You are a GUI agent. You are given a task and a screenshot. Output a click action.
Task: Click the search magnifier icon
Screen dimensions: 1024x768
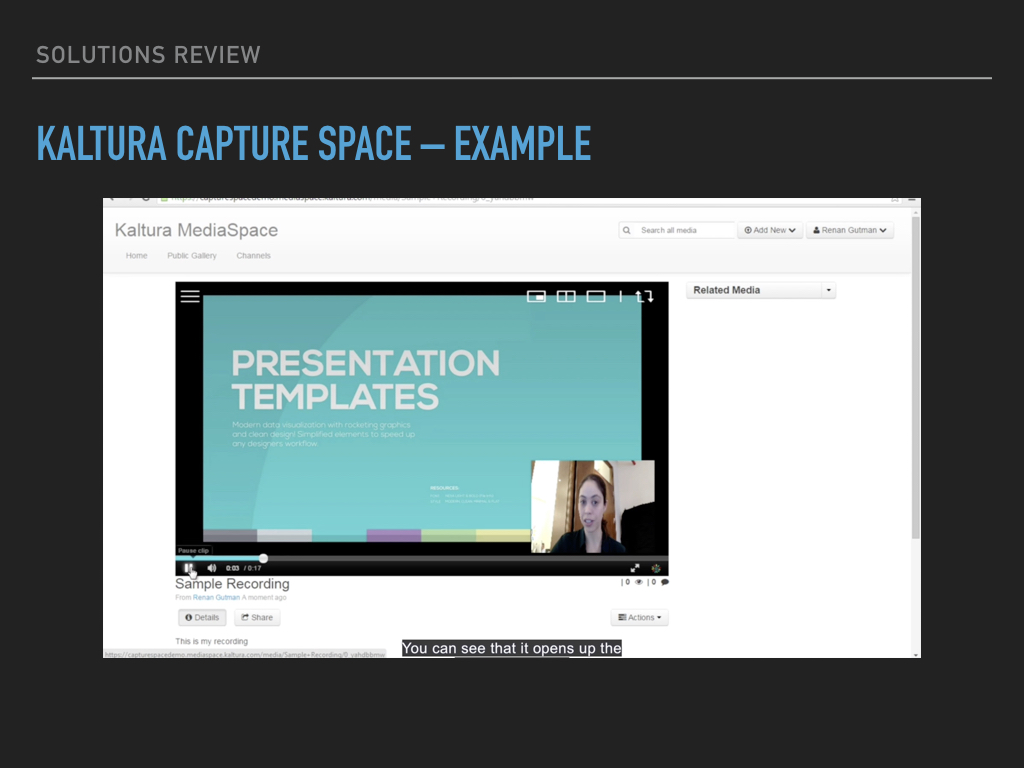coord(627,231)
